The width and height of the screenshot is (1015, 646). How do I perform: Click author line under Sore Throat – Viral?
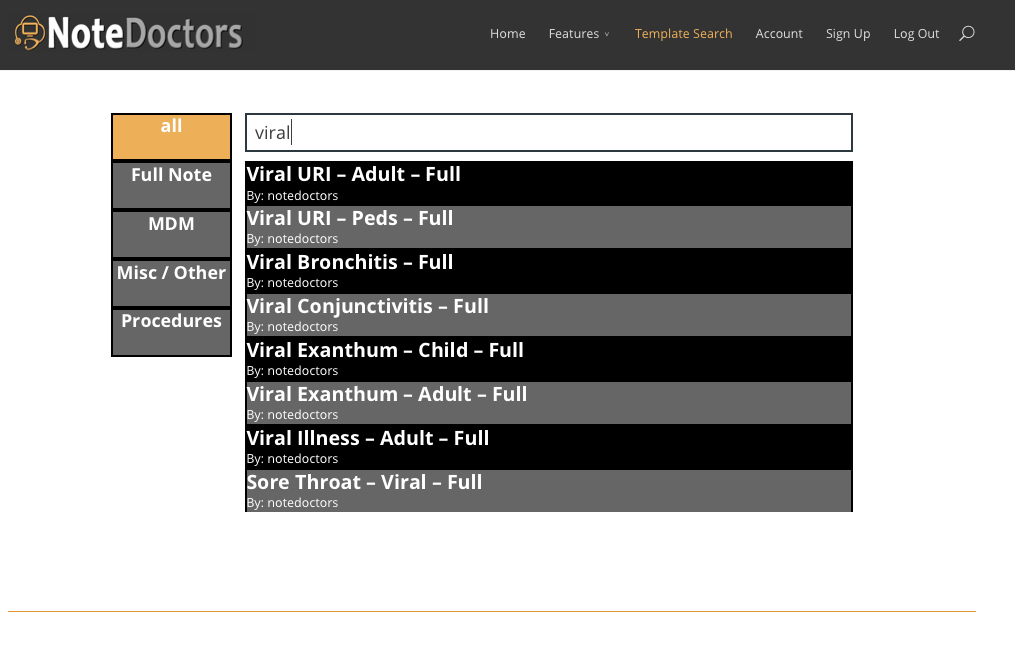coord(293,503)
